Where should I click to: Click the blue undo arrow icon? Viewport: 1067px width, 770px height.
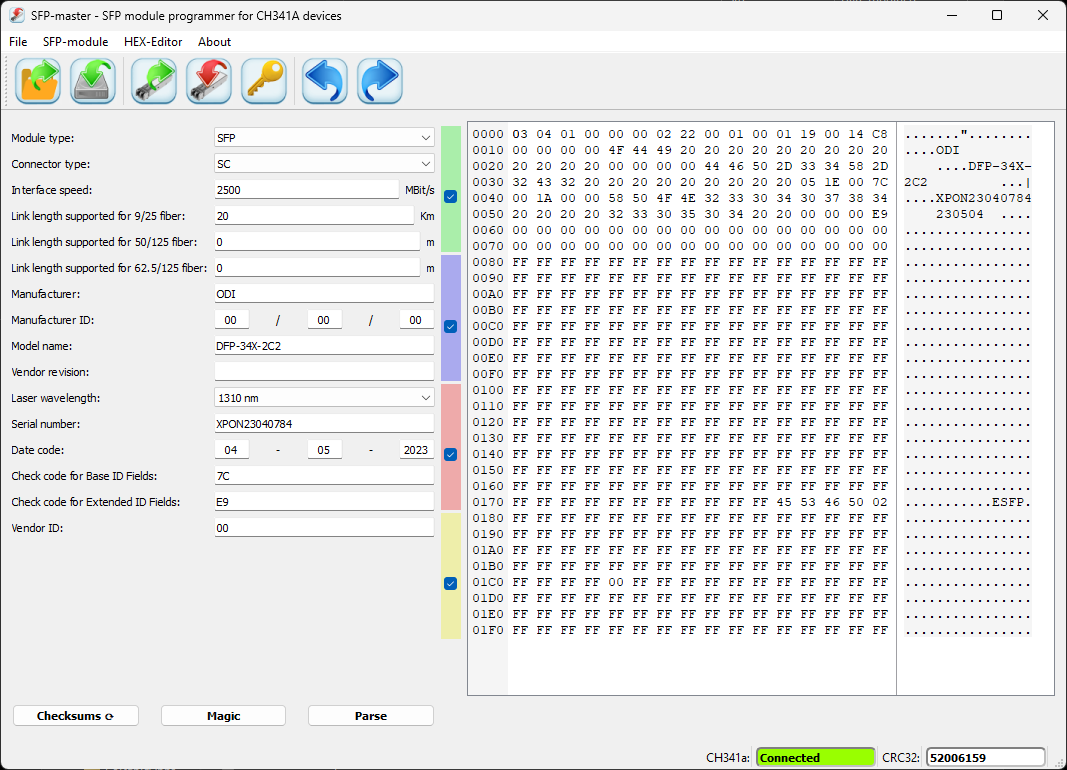pos(325,81)
